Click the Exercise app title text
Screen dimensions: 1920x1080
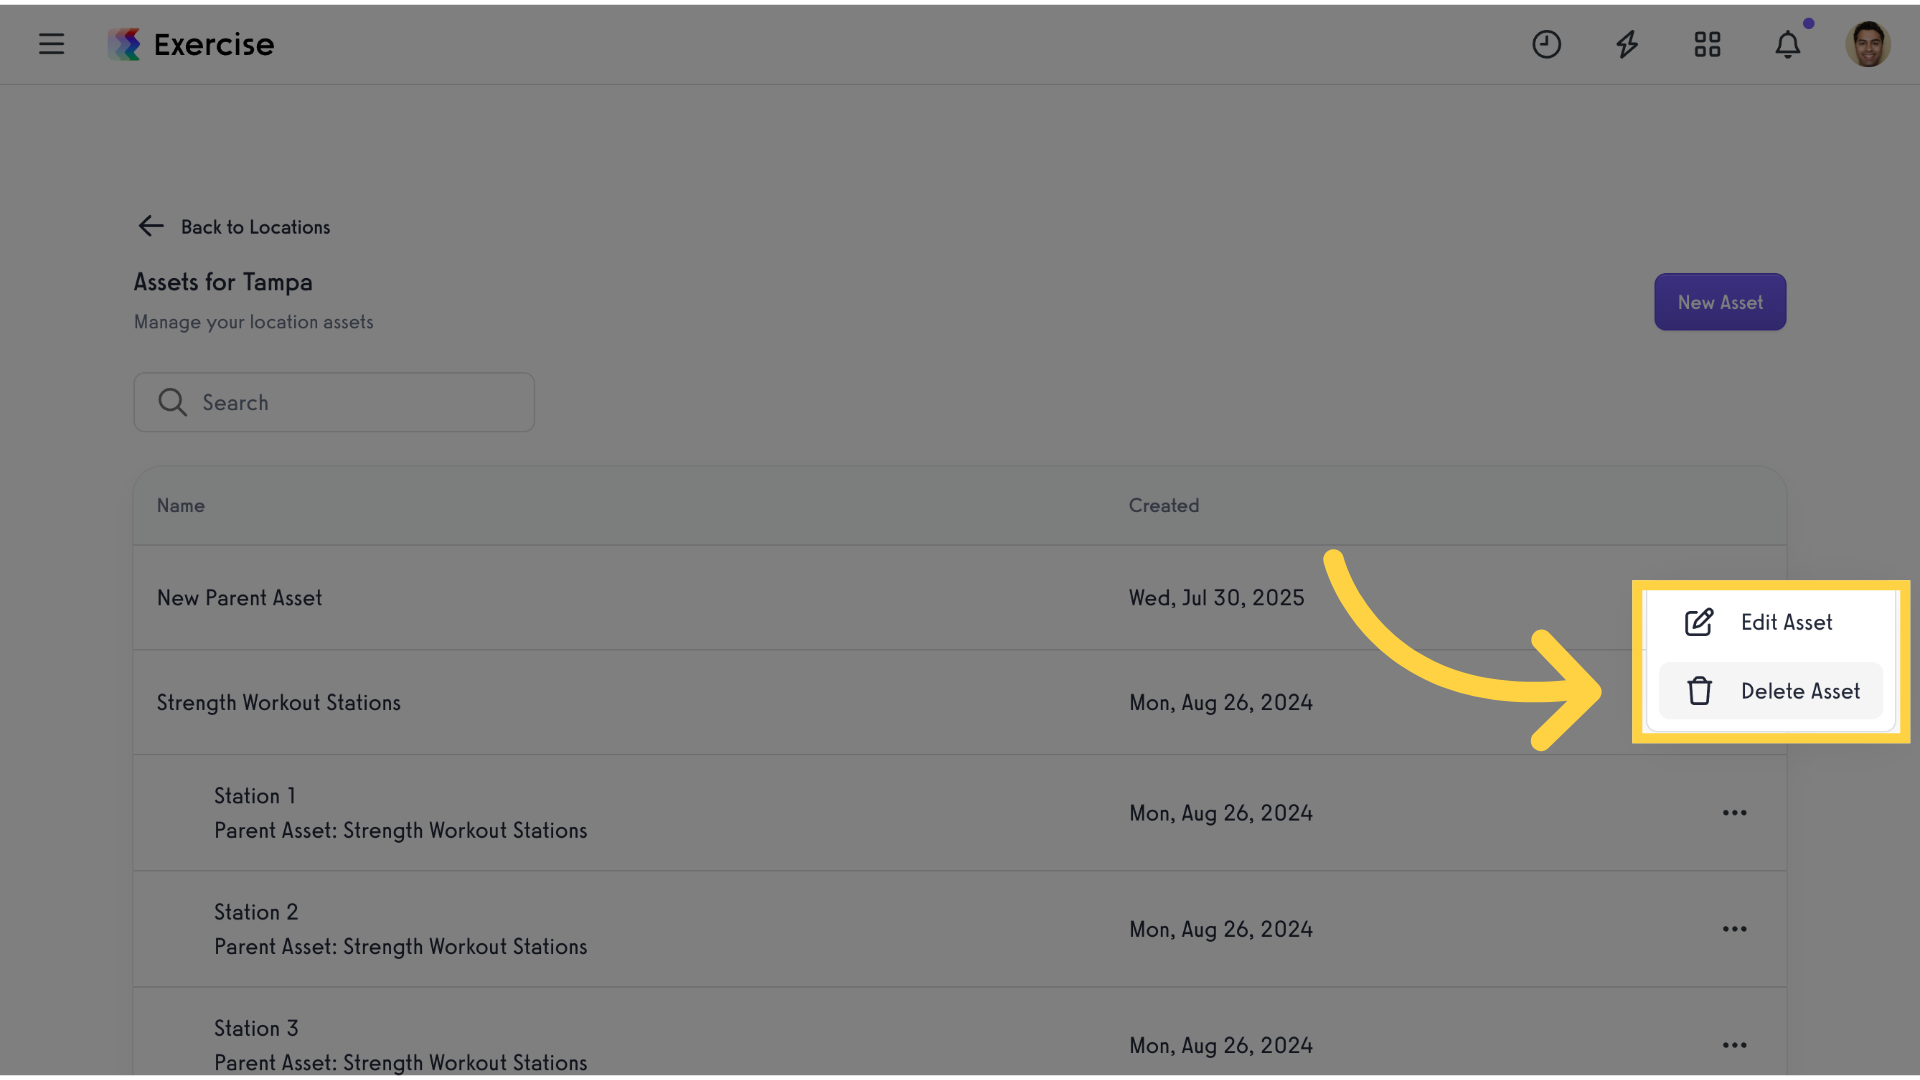(x=214, y=44)
